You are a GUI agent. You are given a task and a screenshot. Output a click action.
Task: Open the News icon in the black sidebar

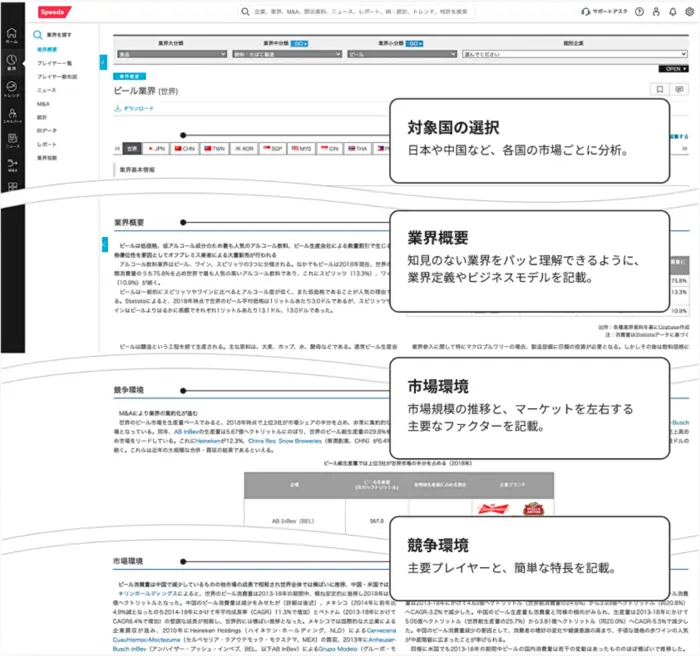[x=12, y=140]
